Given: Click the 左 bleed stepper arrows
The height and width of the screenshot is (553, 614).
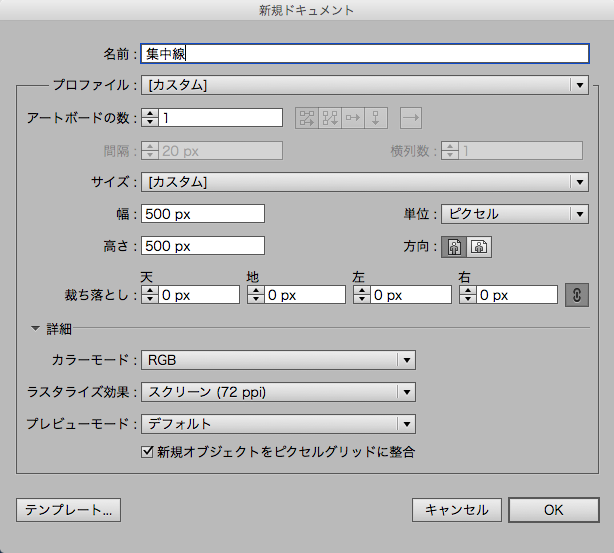Looking at the screenshot, I should (x=361, y=295).
